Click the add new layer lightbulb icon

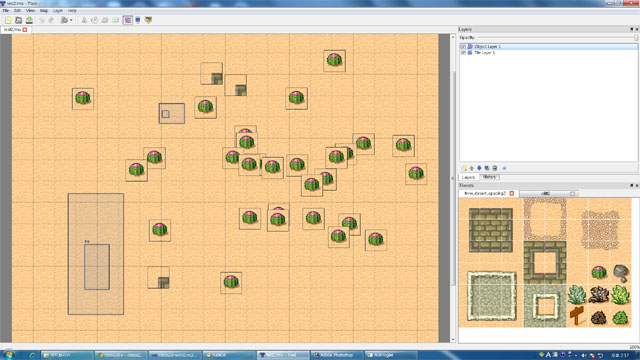(464, 168)
